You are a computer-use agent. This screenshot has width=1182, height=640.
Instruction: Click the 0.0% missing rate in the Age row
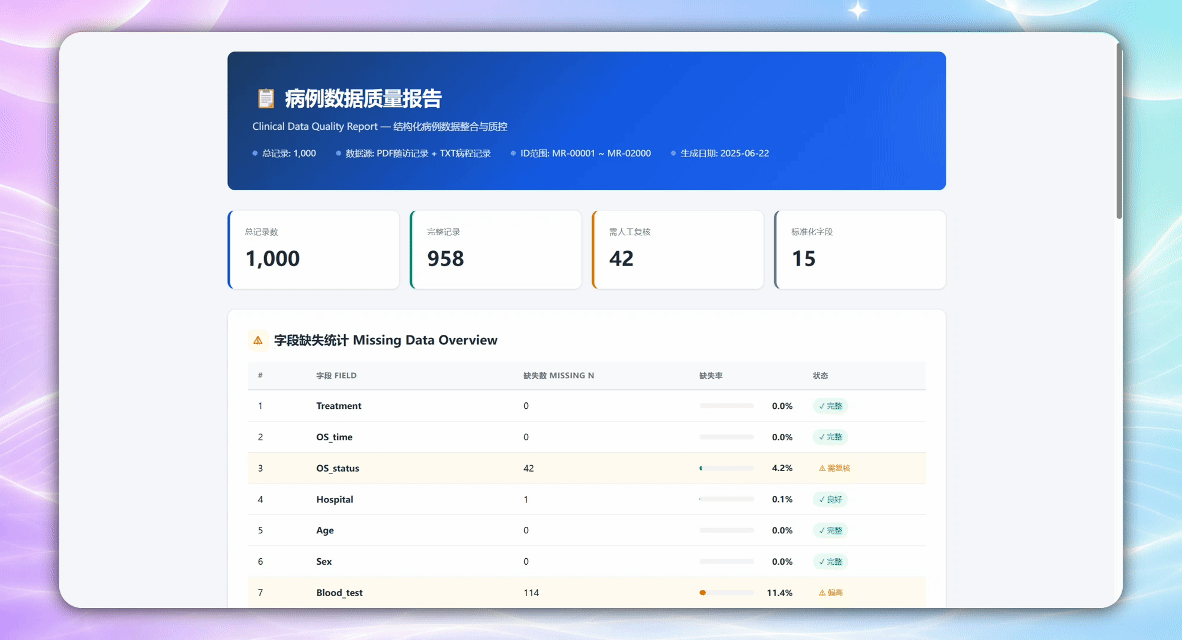click(782, 531)
